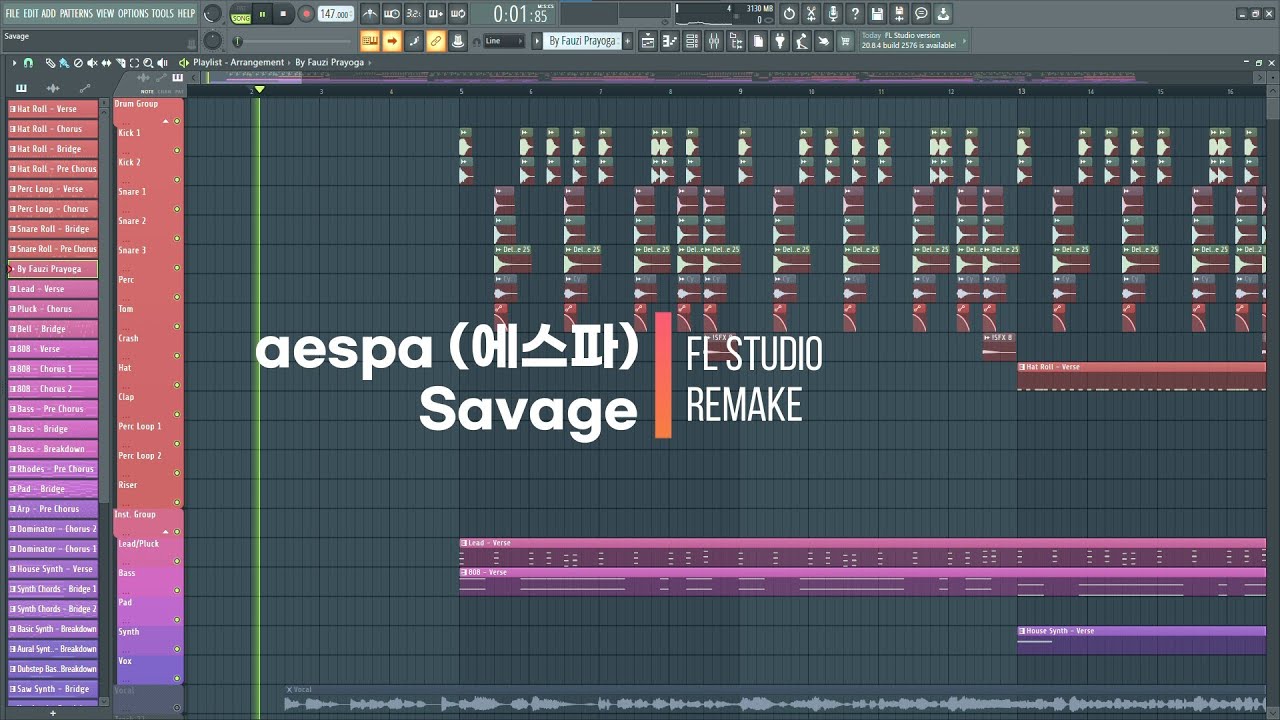The image size is (1280, 720).
Task: Click the tempo field showing 147.000
Action: [x=336, y=14]
